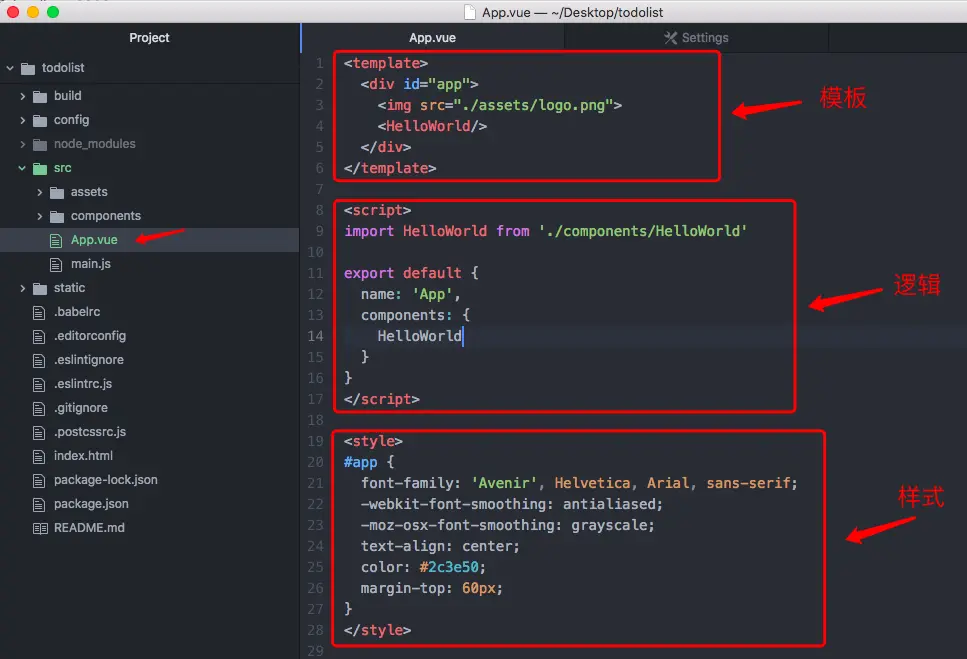967x659 pixels.
Task: Click the .eslintignore file icon
Action: [x=39, y=361]
